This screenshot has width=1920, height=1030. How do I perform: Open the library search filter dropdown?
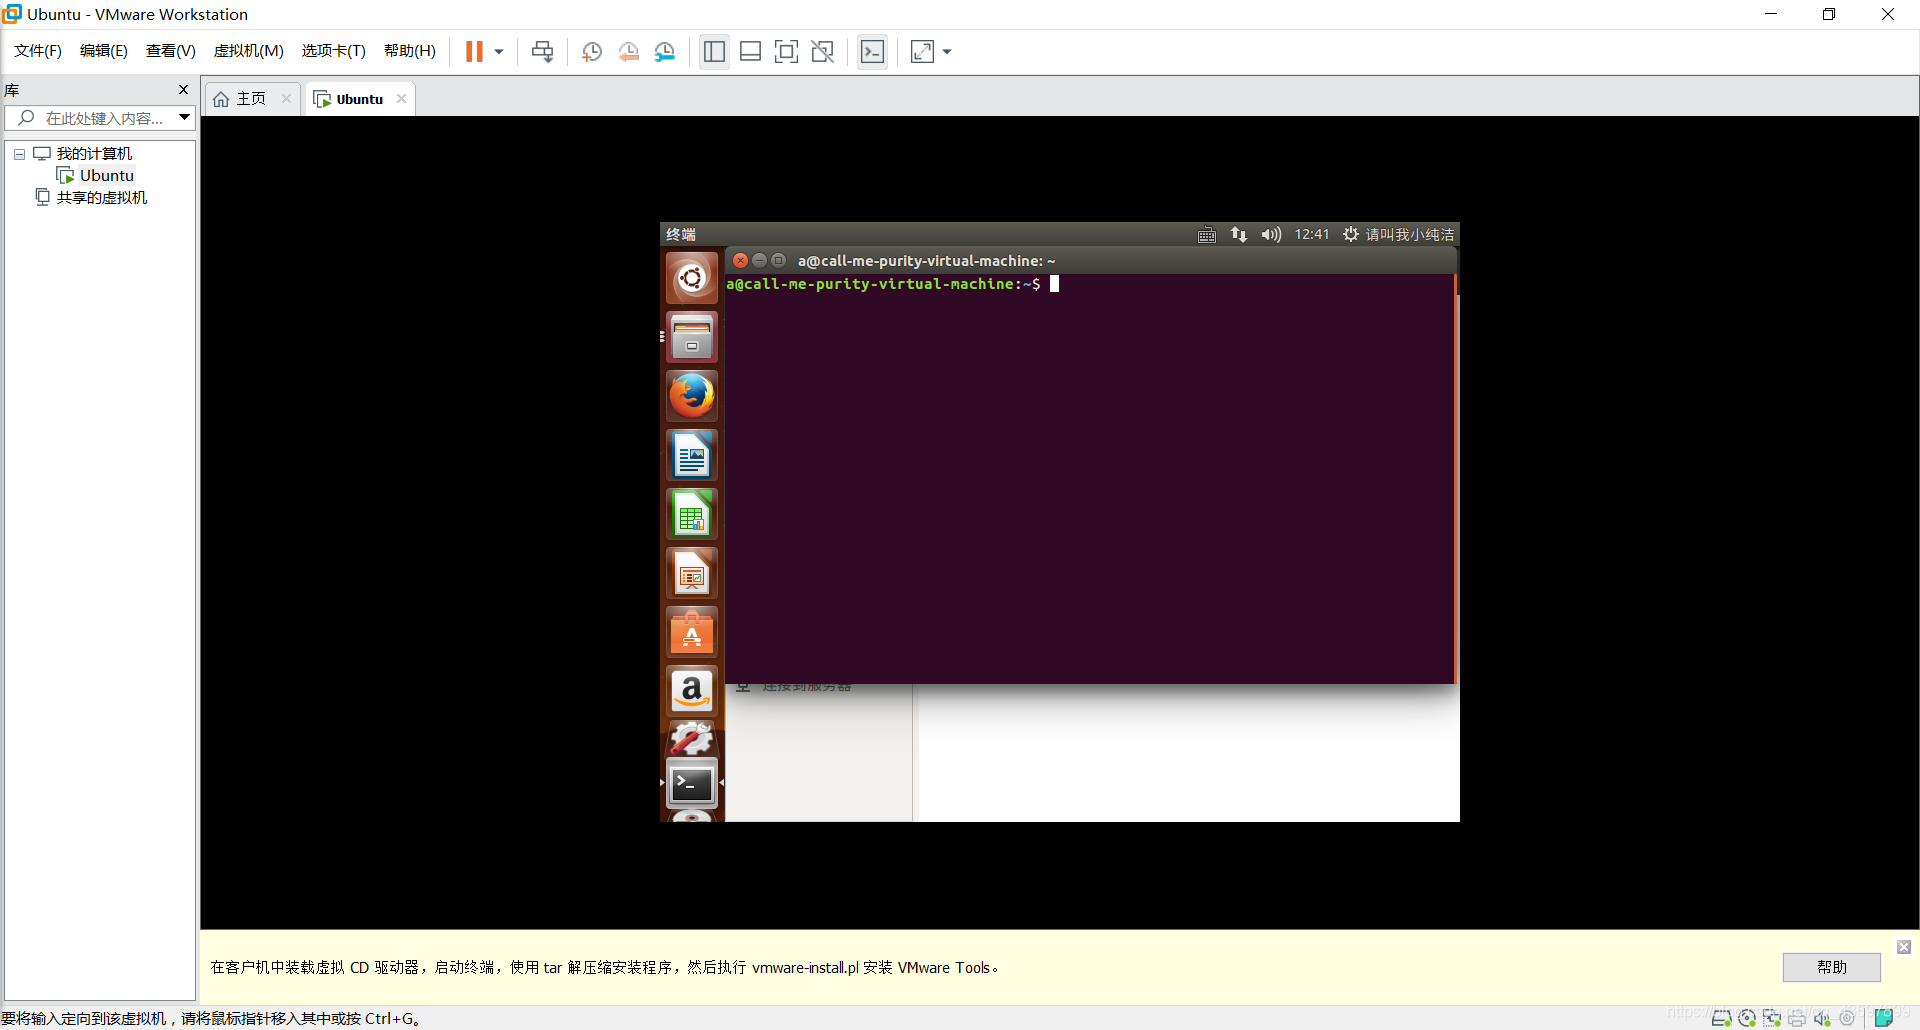coord(185,118)
